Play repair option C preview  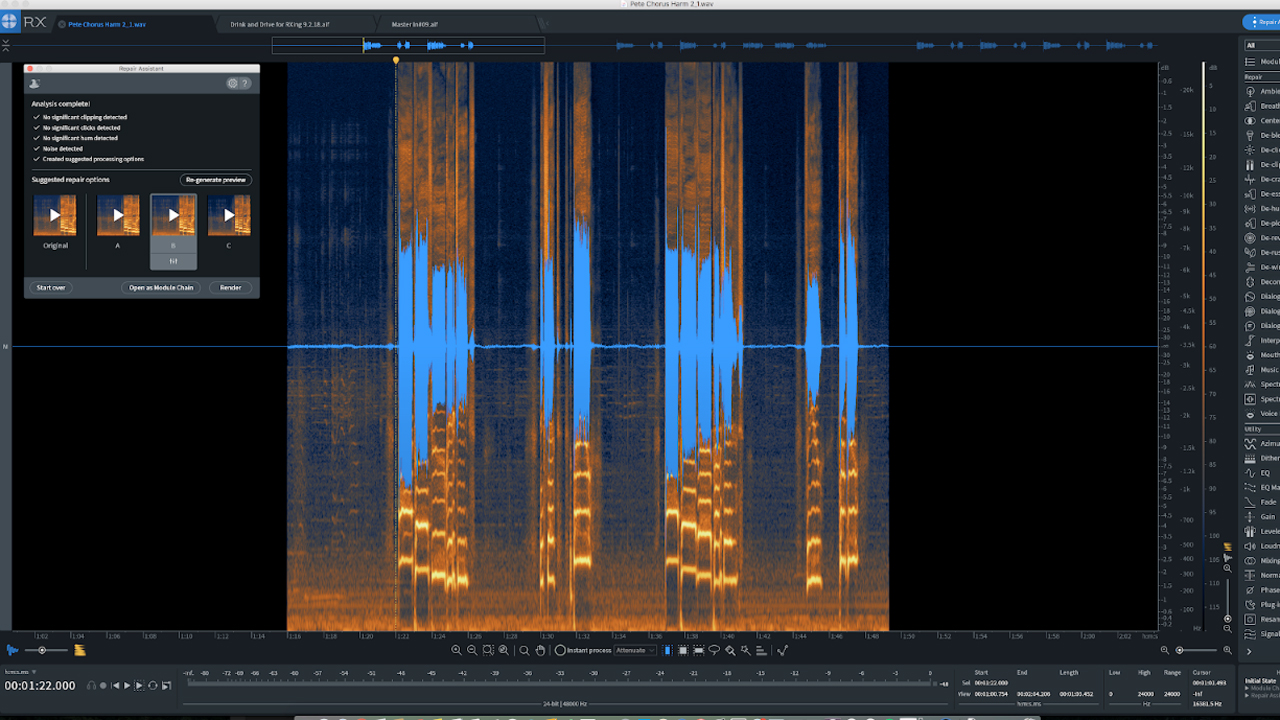pyautogui.click(x=229, y=215)
